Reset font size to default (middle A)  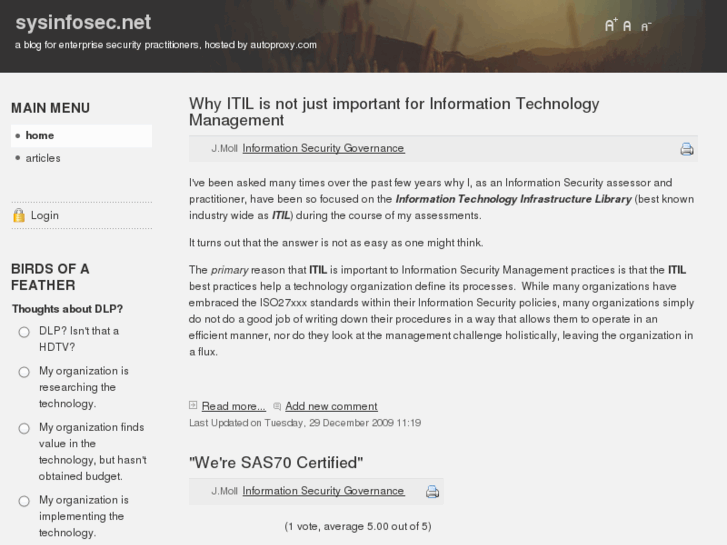(628, 26)
